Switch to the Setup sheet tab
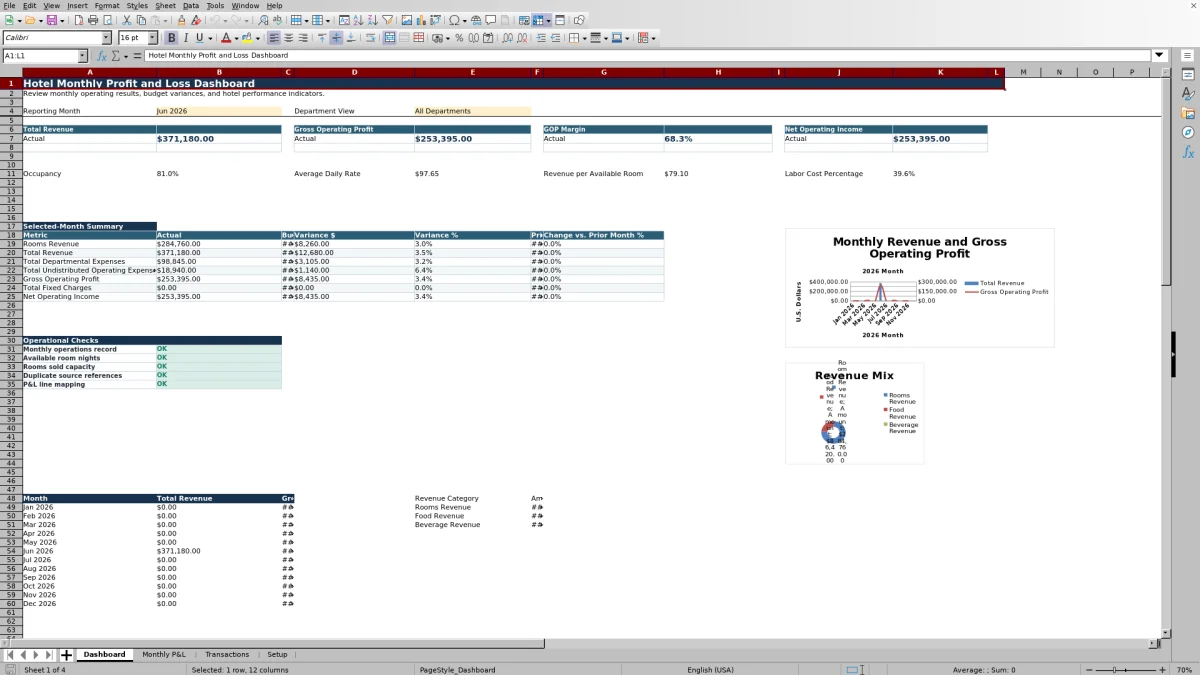Viewport: 1200px width, 675px height. [277, 655]
